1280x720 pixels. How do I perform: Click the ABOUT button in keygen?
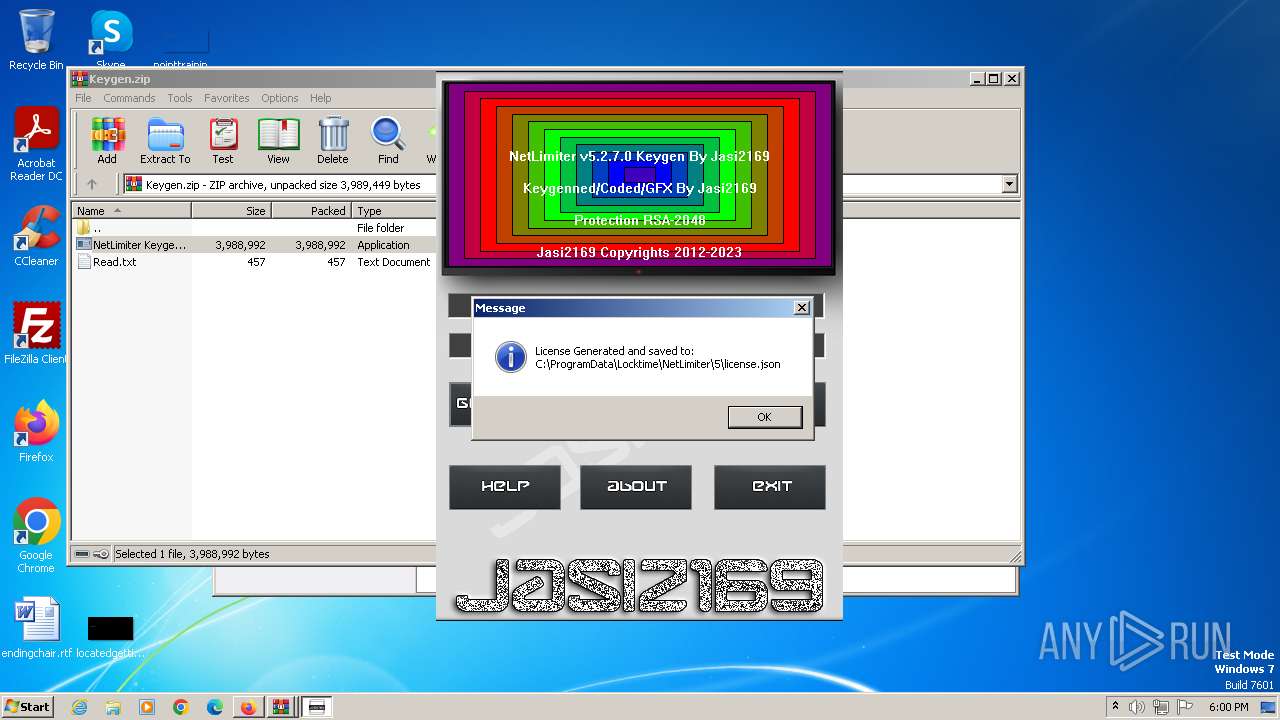click(x=636, y=487)
